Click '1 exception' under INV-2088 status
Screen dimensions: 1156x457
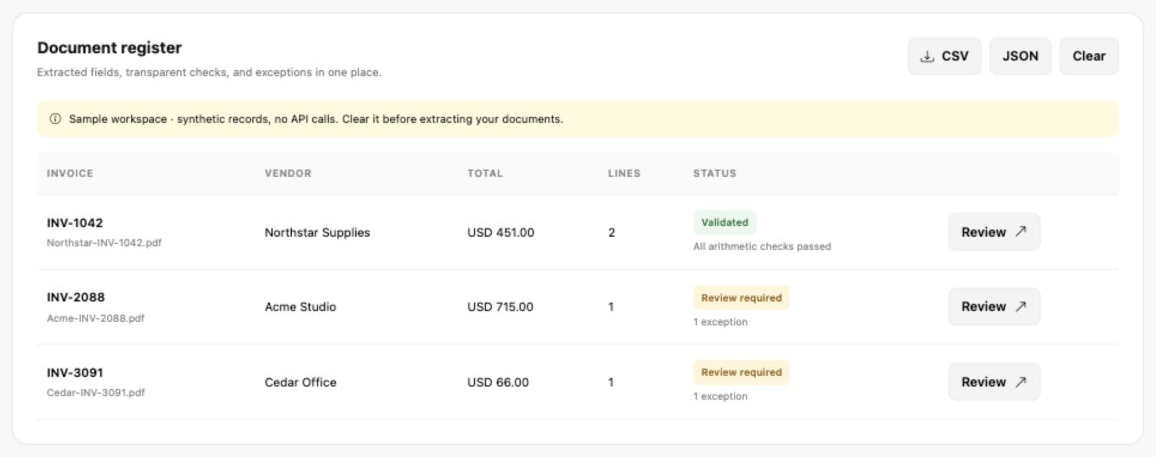click(720, 322)
